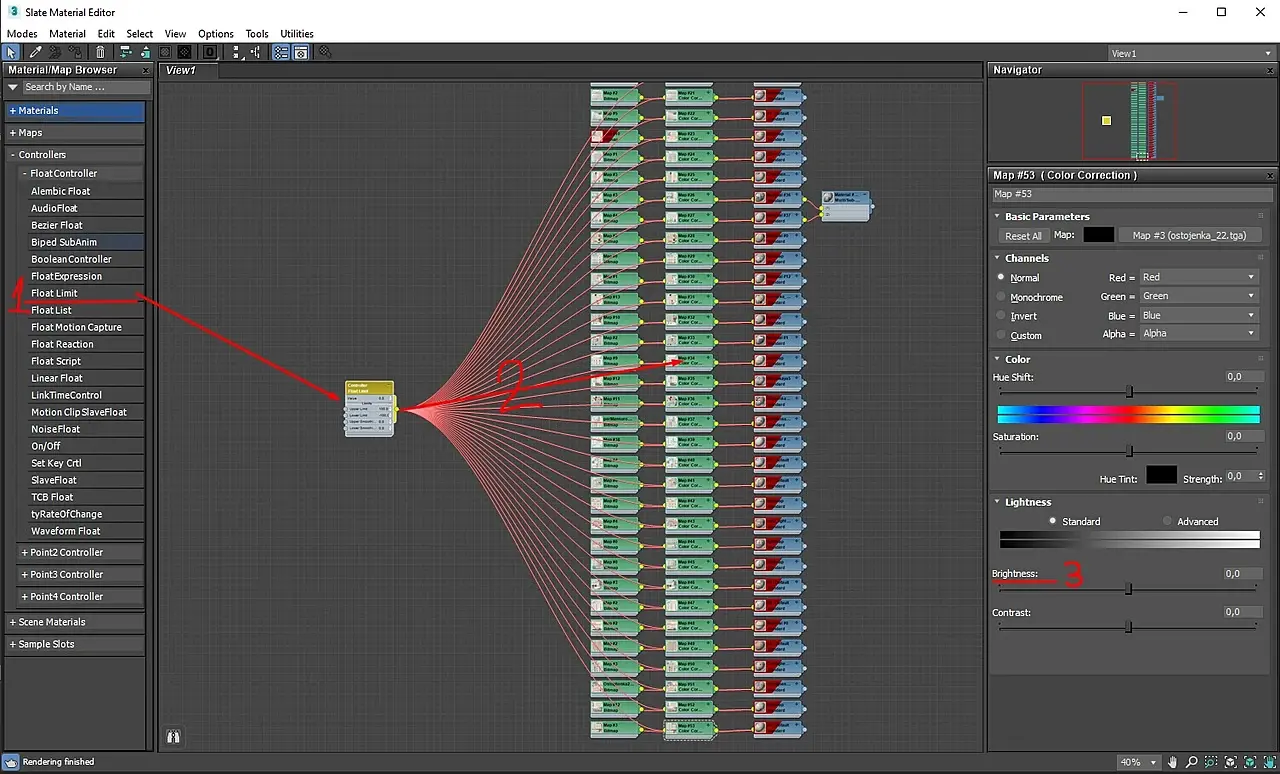
Task: Select the eyedropper Pick Material tool
Action: (x=35, y=52)
